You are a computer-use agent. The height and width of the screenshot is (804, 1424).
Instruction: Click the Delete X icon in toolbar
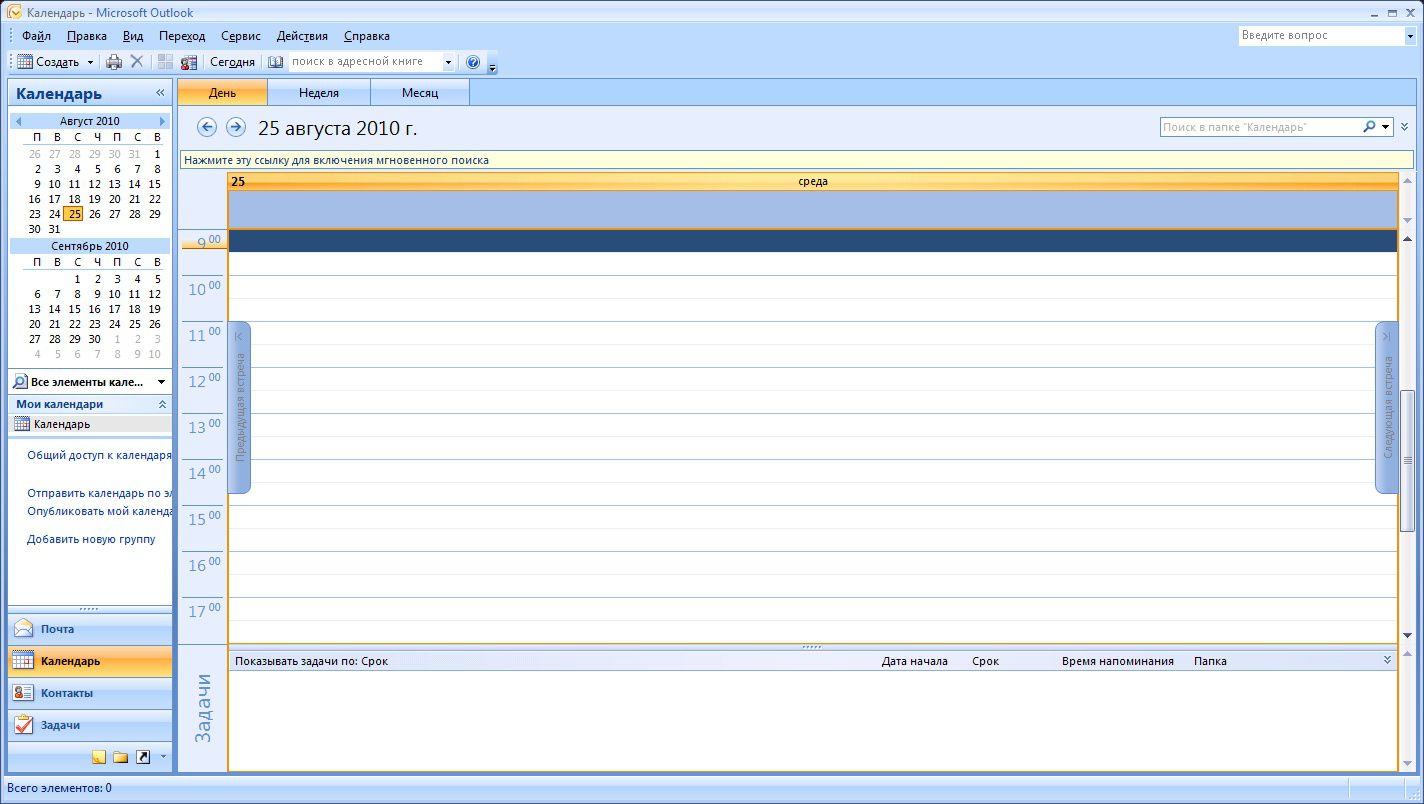coord(137,62)
